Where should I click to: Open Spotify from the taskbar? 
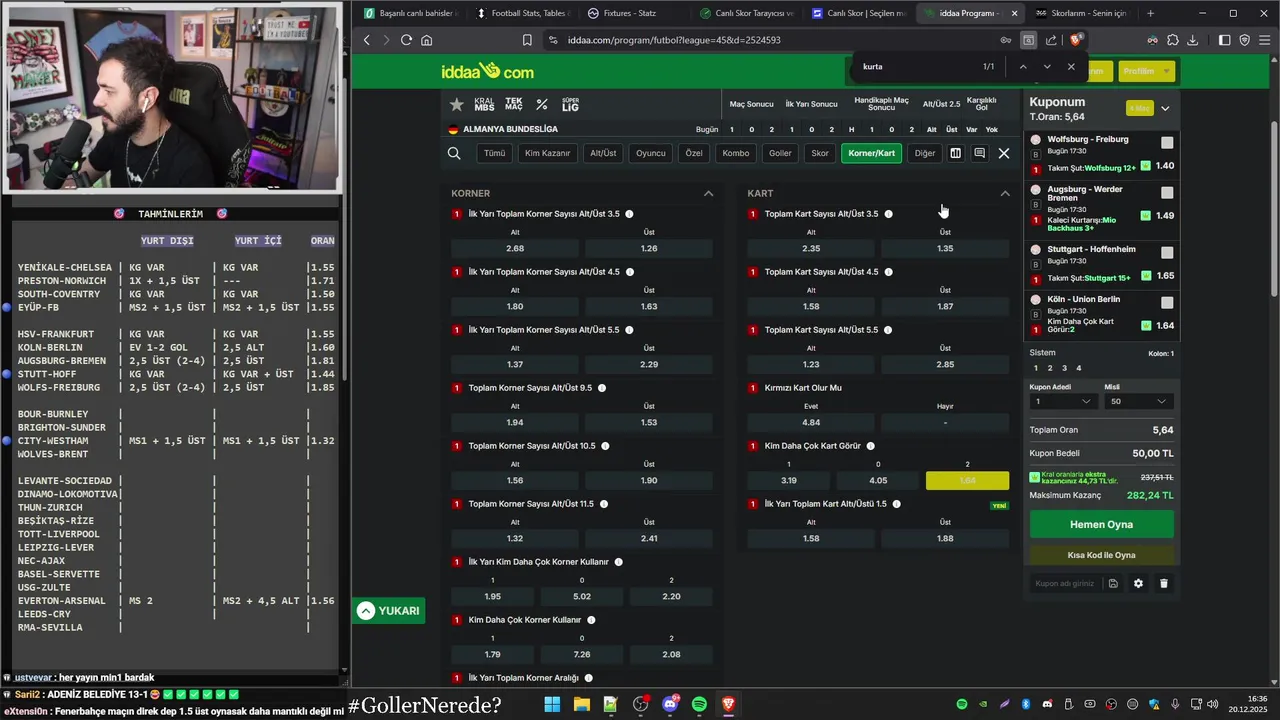tap(699, 705)
